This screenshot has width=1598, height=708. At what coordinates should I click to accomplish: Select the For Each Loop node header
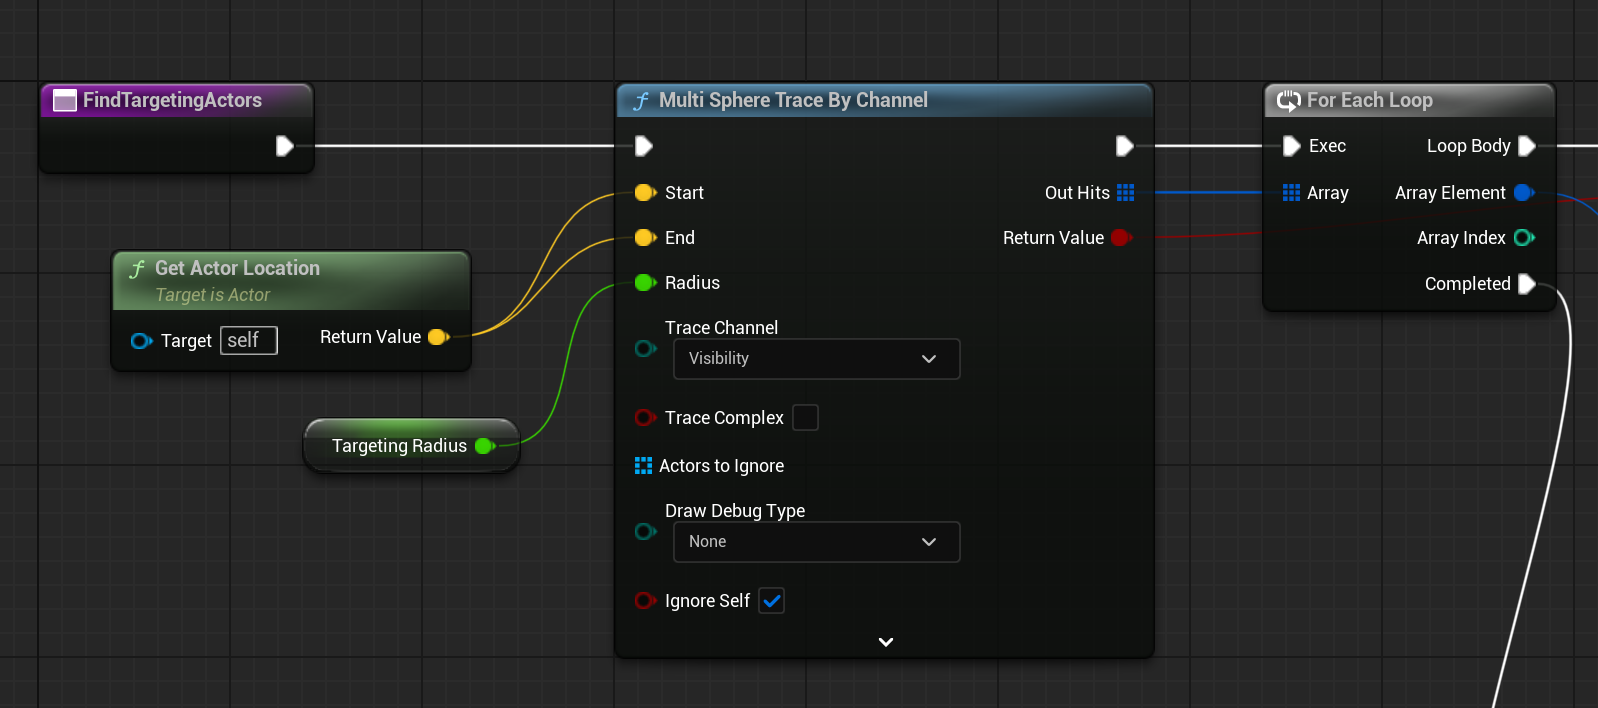1409,100
